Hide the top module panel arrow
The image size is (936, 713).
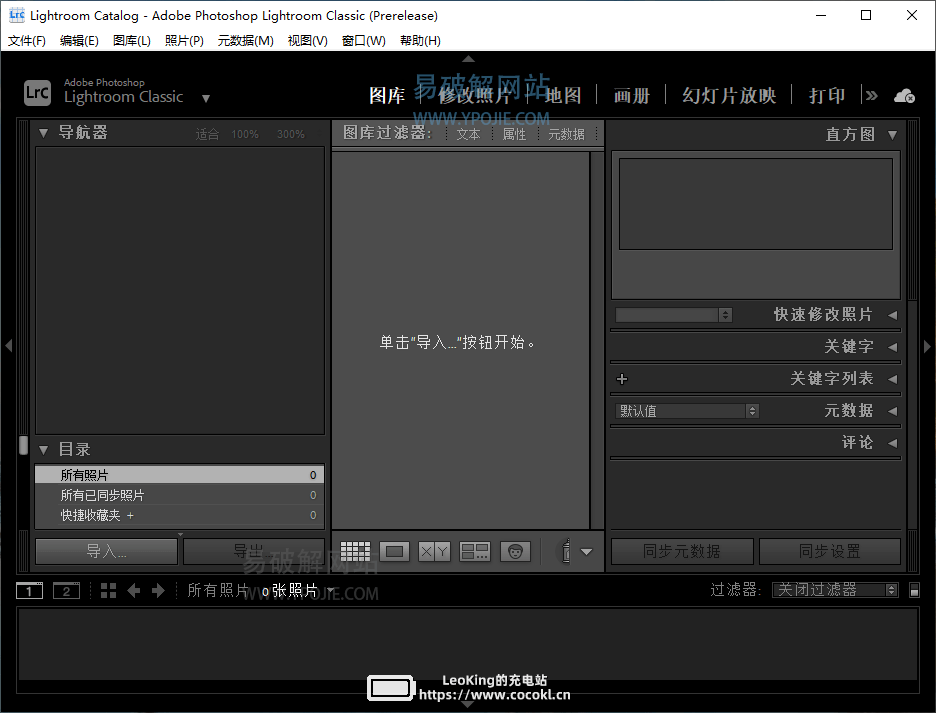tap(469, 59)
